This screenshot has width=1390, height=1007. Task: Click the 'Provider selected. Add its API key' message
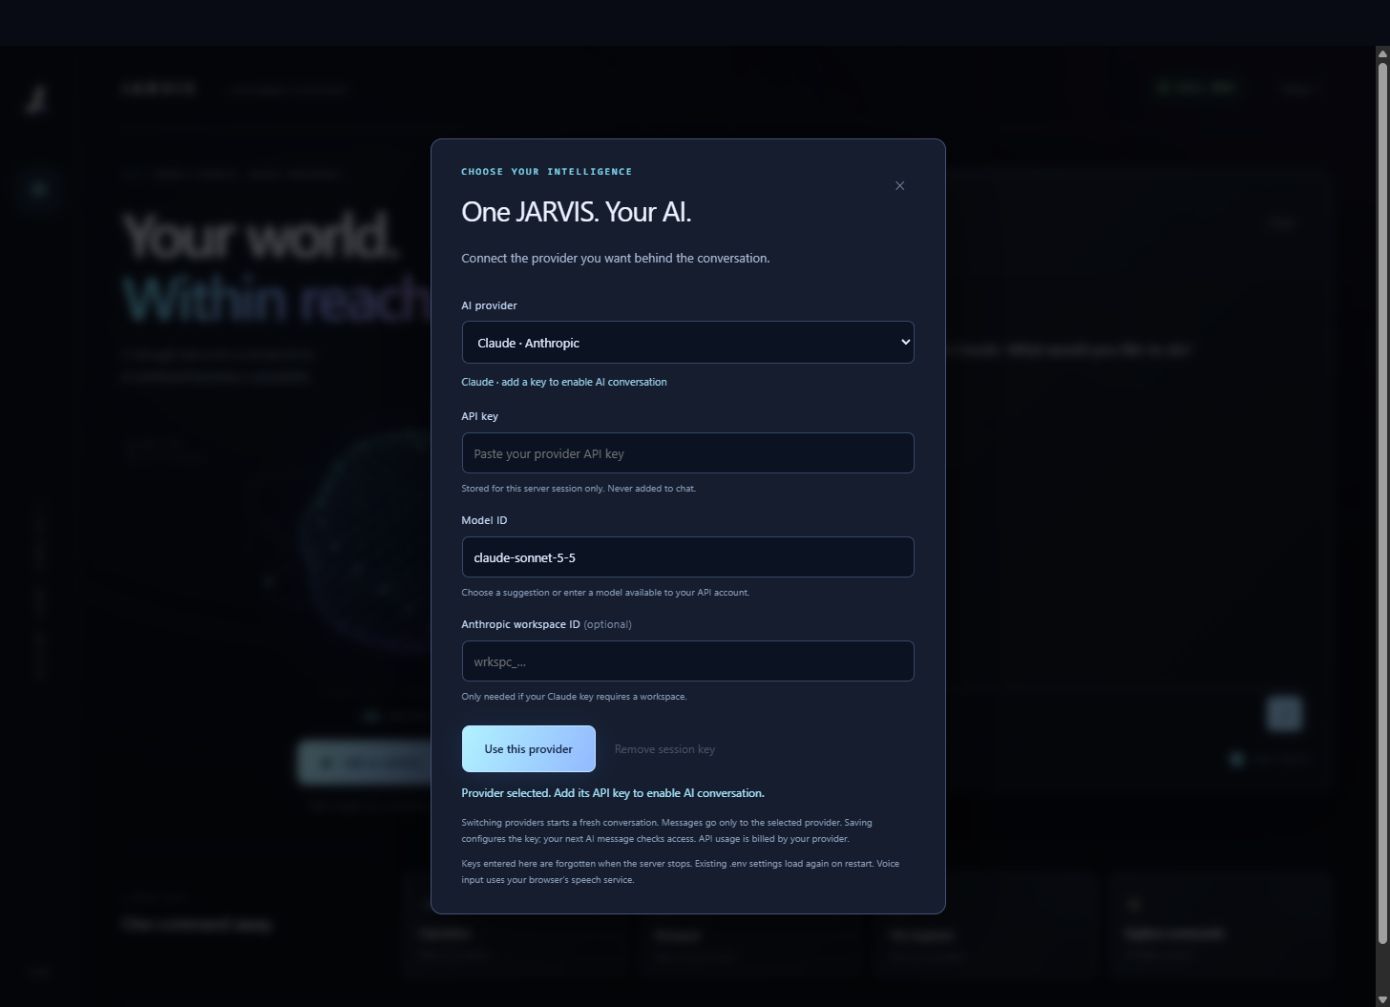[x=612, y=793]
